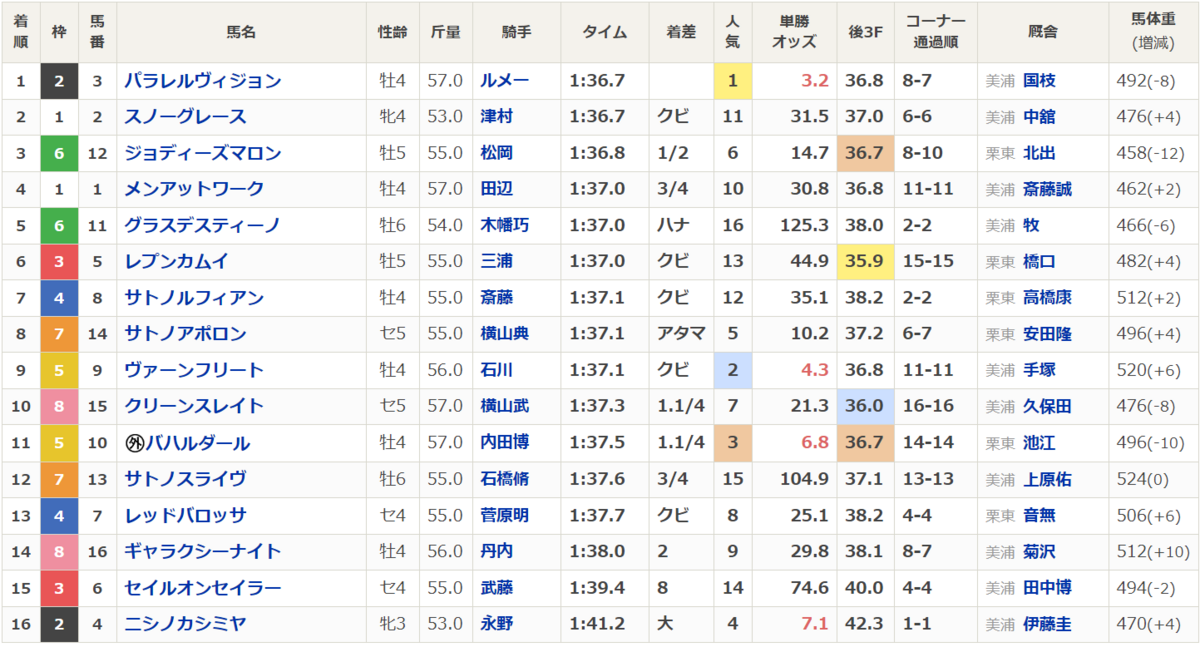Click trainer 伊藤圭 link

[x=1047, y=624]
